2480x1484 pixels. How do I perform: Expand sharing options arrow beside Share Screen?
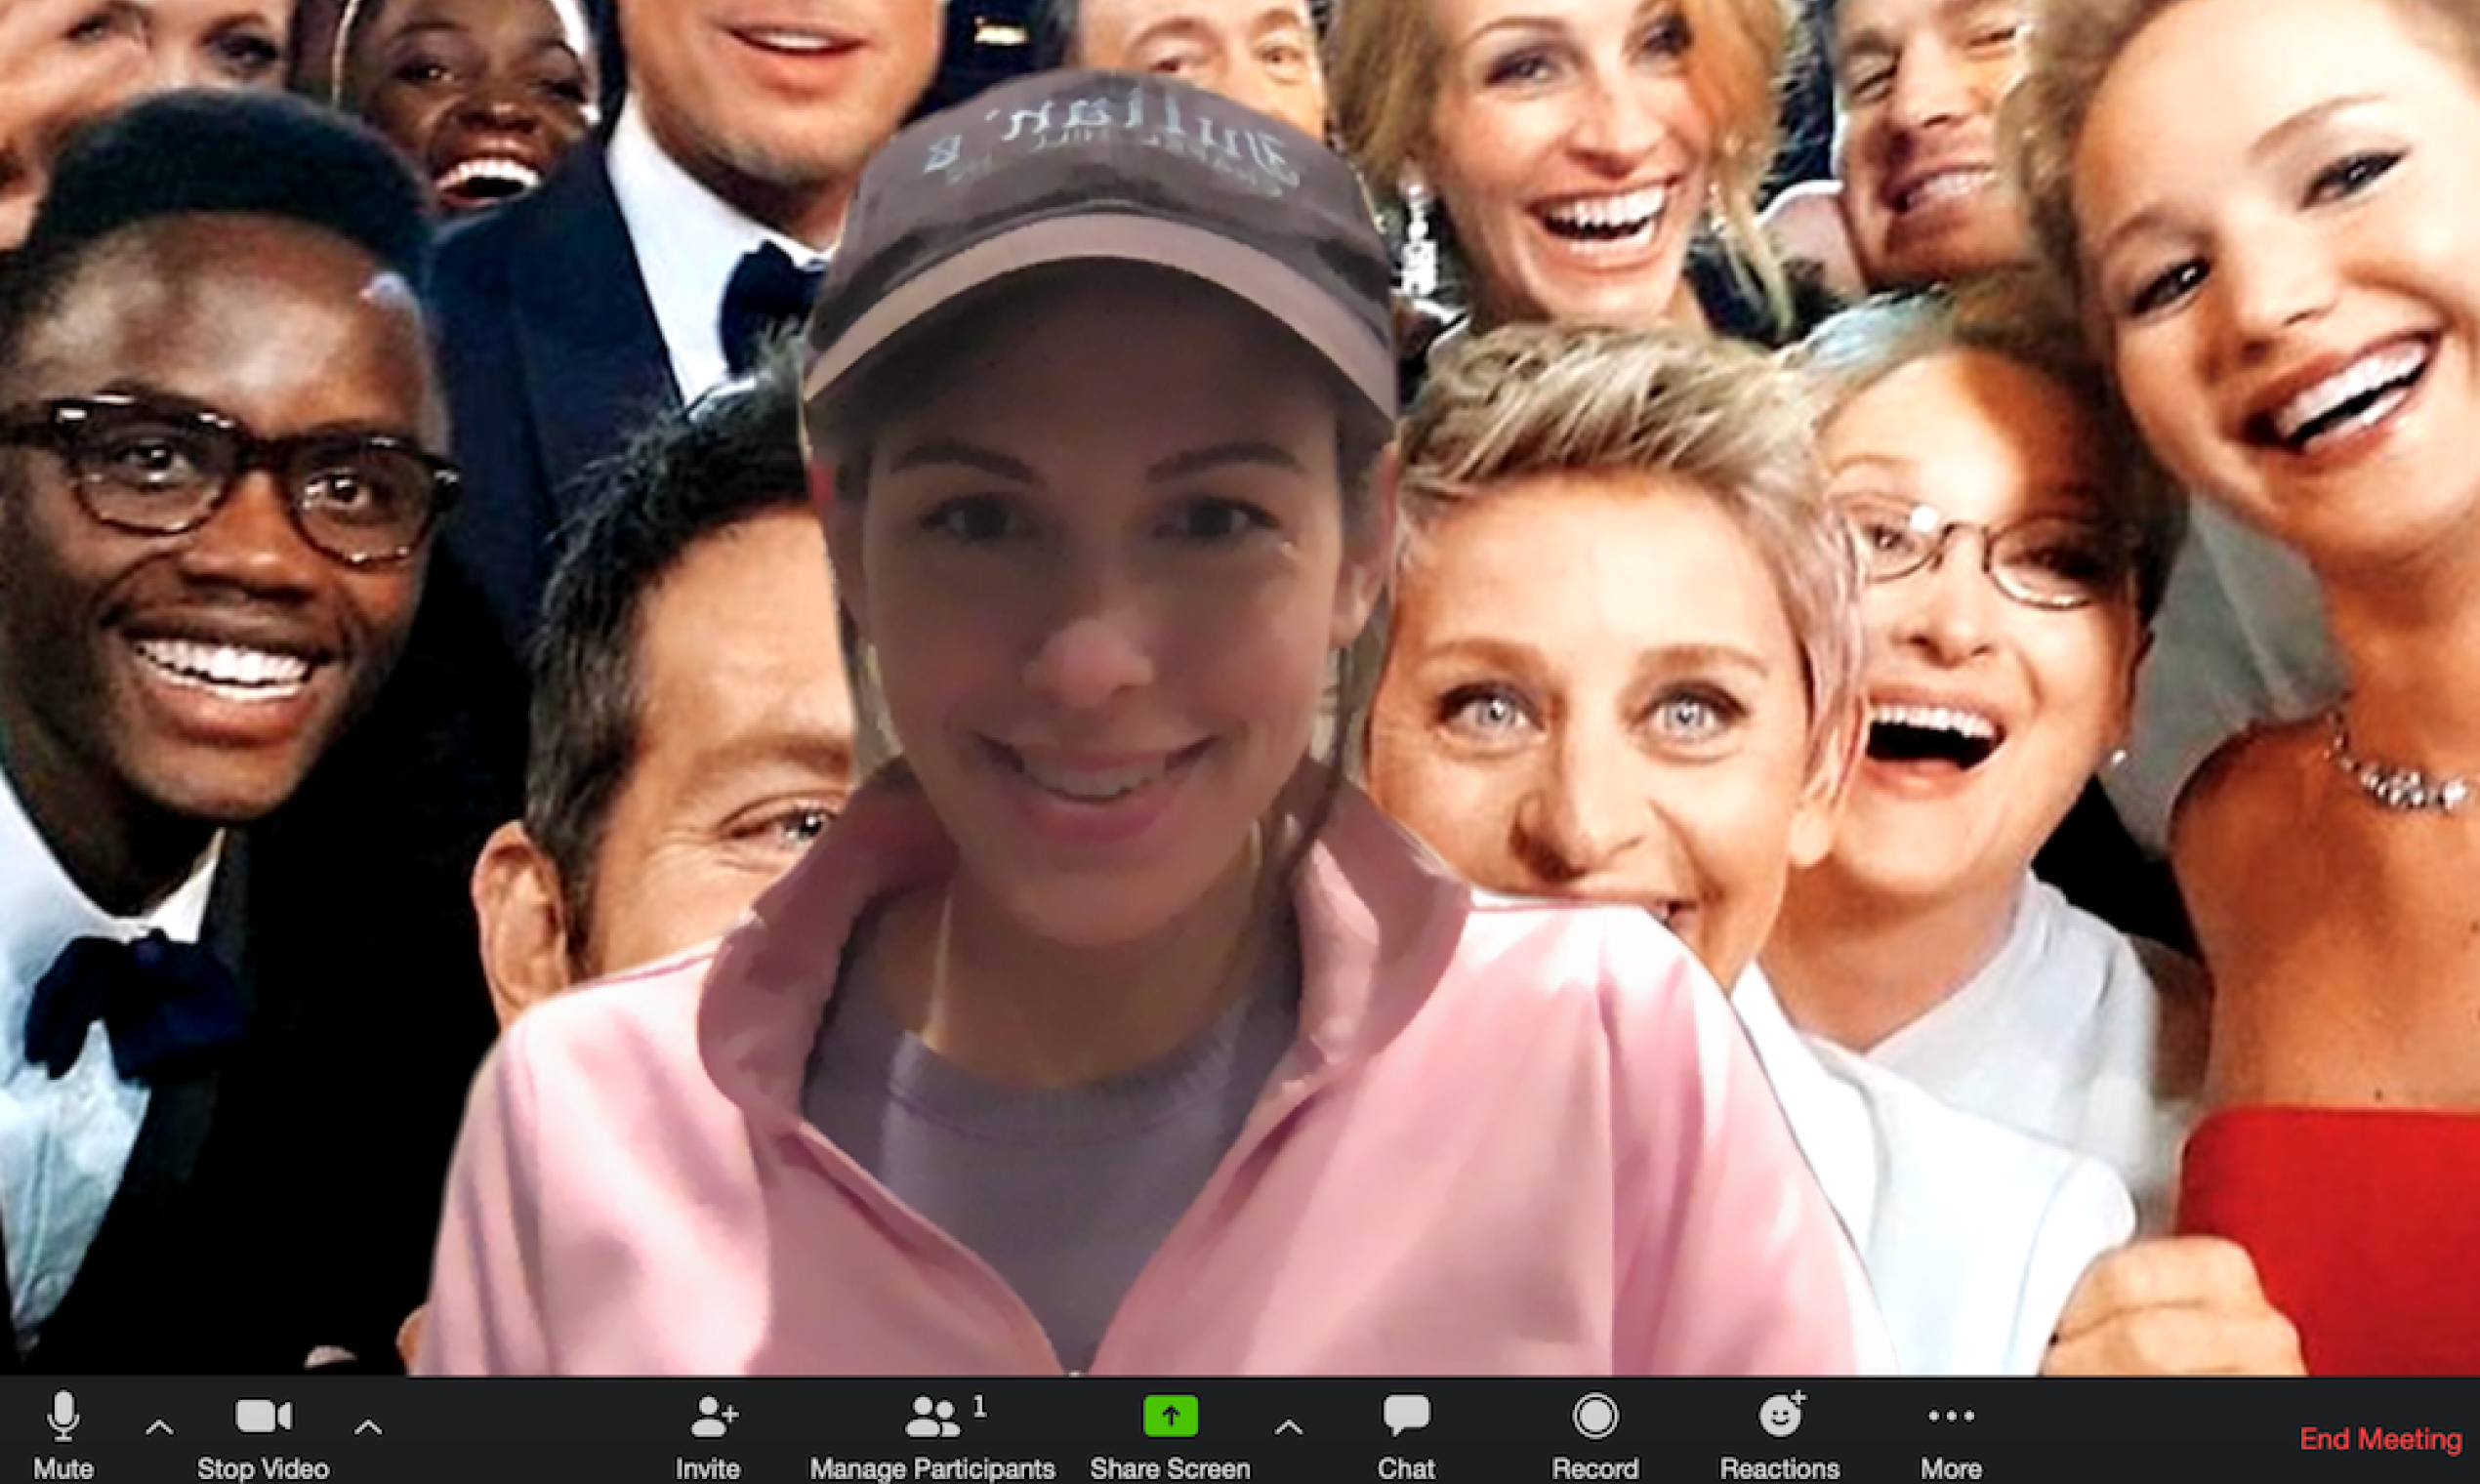coord(1289,1428)
